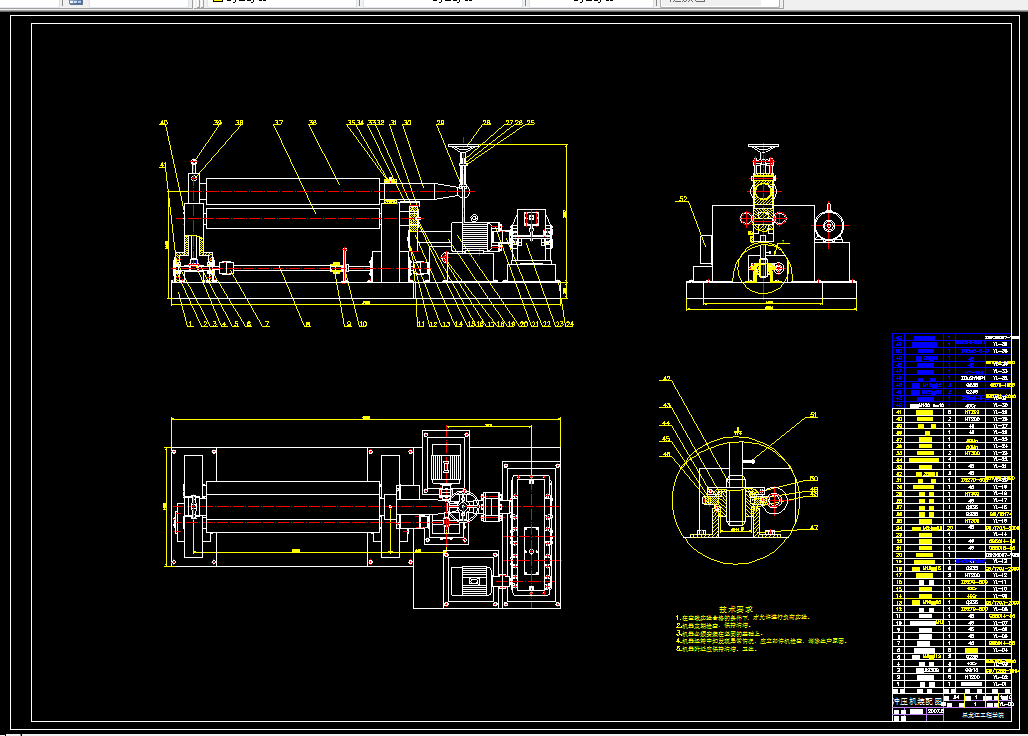Select part balloon number 36
This screenshot has height=736, width=1028.
pos(312,123)
